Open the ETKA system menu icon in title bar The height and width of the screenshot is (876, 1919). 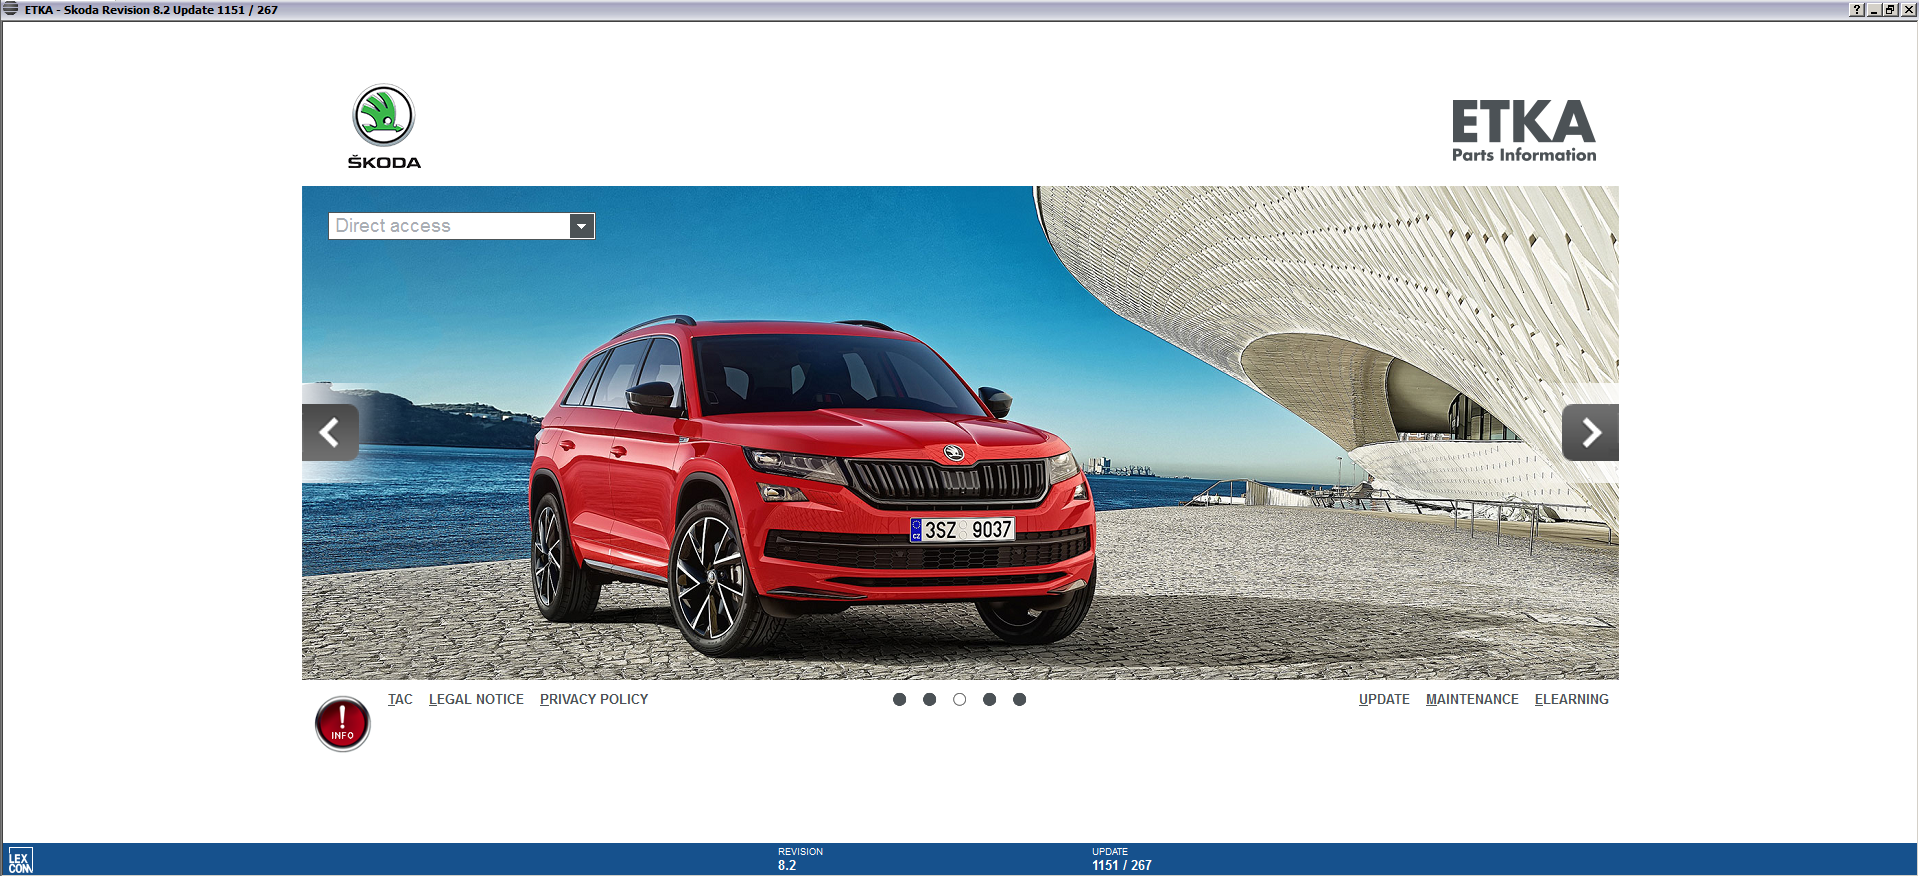click(x=11, y=9)
